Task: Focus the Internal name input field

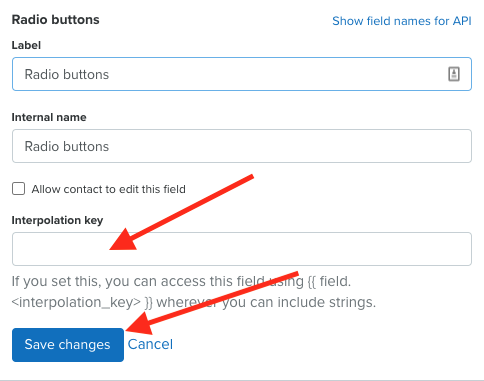Action: tap(242, 146)
